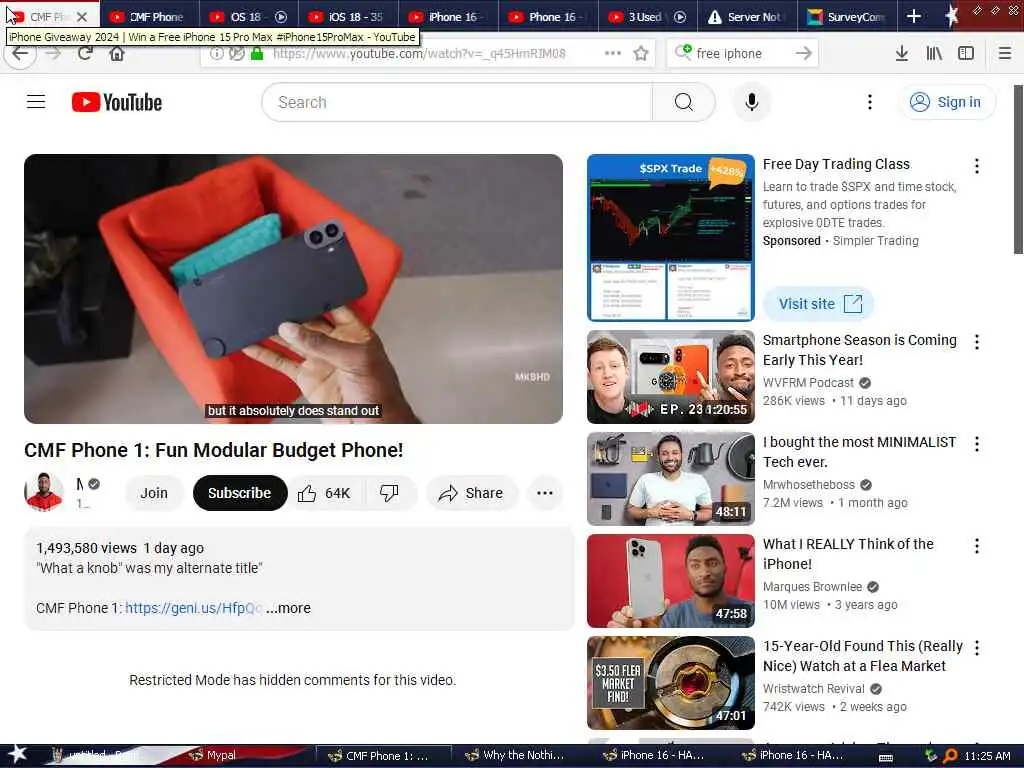Expand description with ...more
This screenshot has height=768, width=1024.
(289, 608)
